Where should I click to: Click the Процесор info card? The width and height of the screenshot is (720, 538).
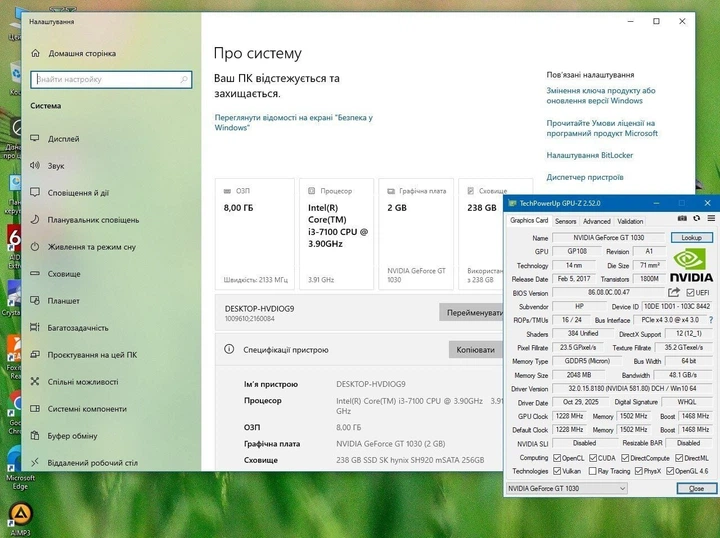[x=337, y=234]
